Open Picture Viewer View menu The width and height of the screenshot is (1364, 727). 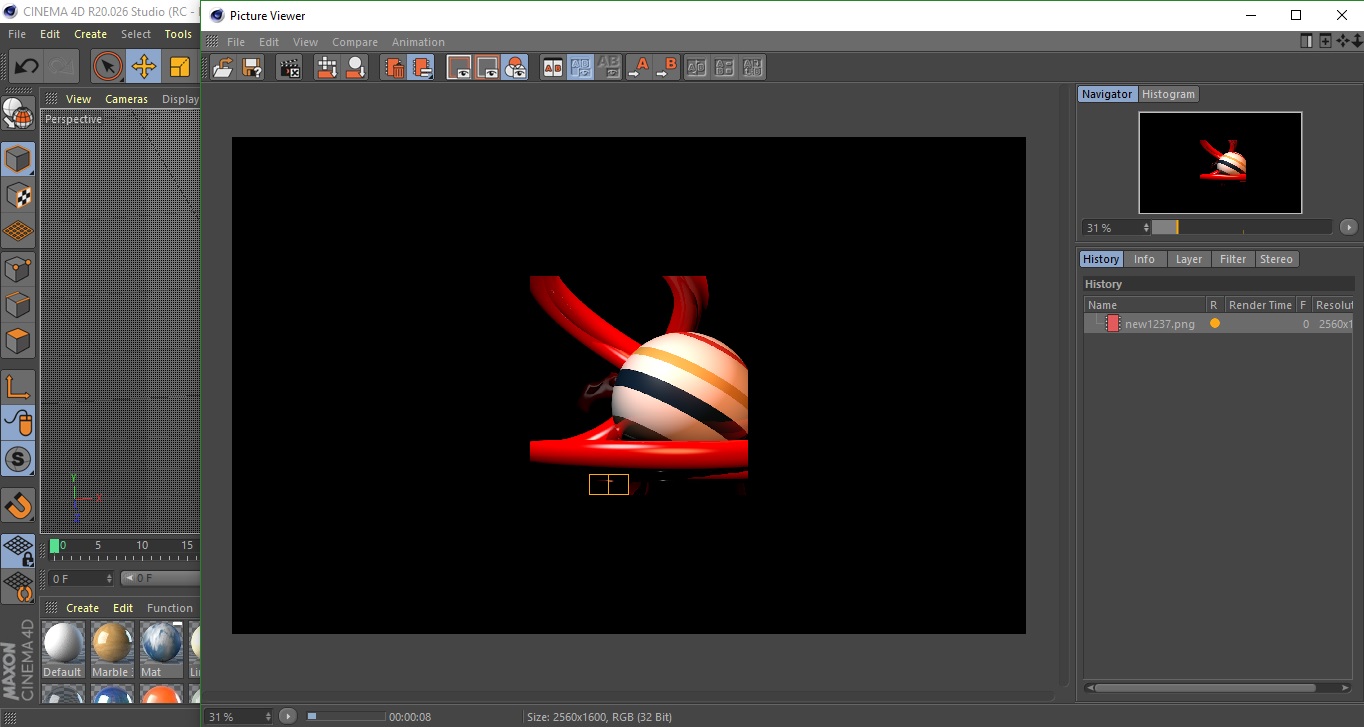(305, 42)
